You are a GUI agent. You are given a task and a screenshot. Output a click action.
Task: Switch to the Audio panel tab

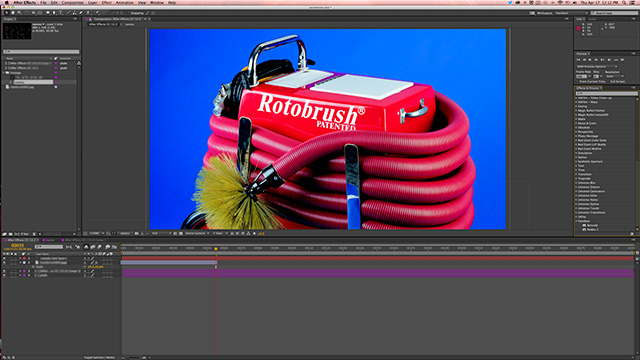pyautogui.click(x=592, y=19)
